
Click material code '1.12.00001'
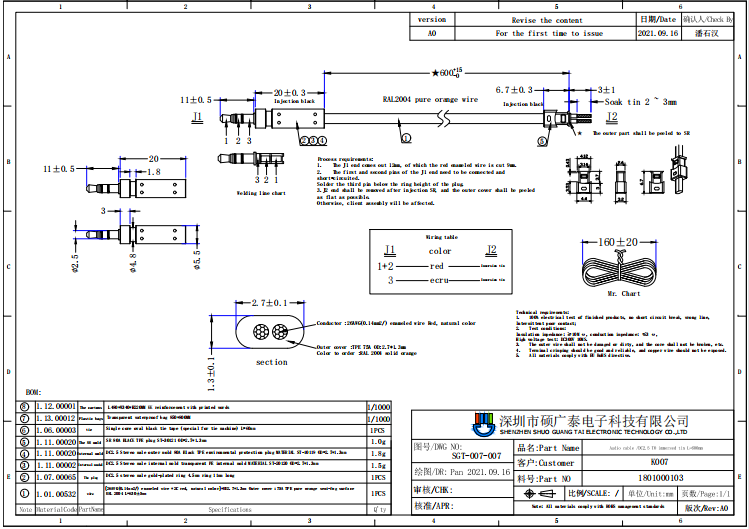(x=56, y=407)
